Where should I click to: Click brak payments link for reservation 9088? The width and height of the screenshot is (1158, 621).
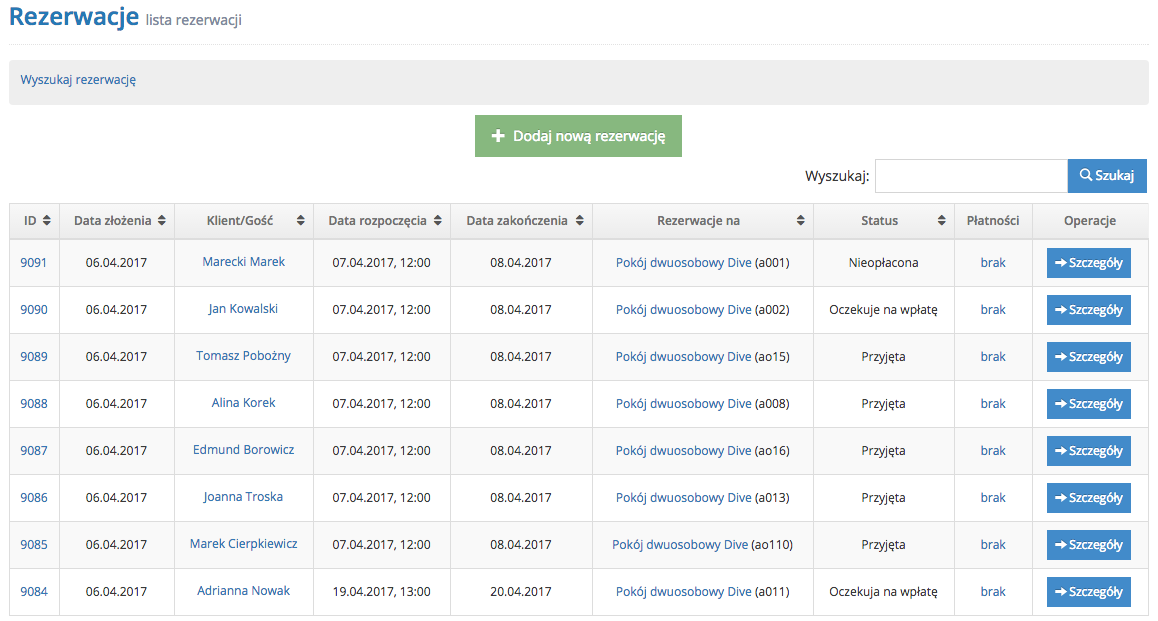pyautogui.click(x=993, y=404)
